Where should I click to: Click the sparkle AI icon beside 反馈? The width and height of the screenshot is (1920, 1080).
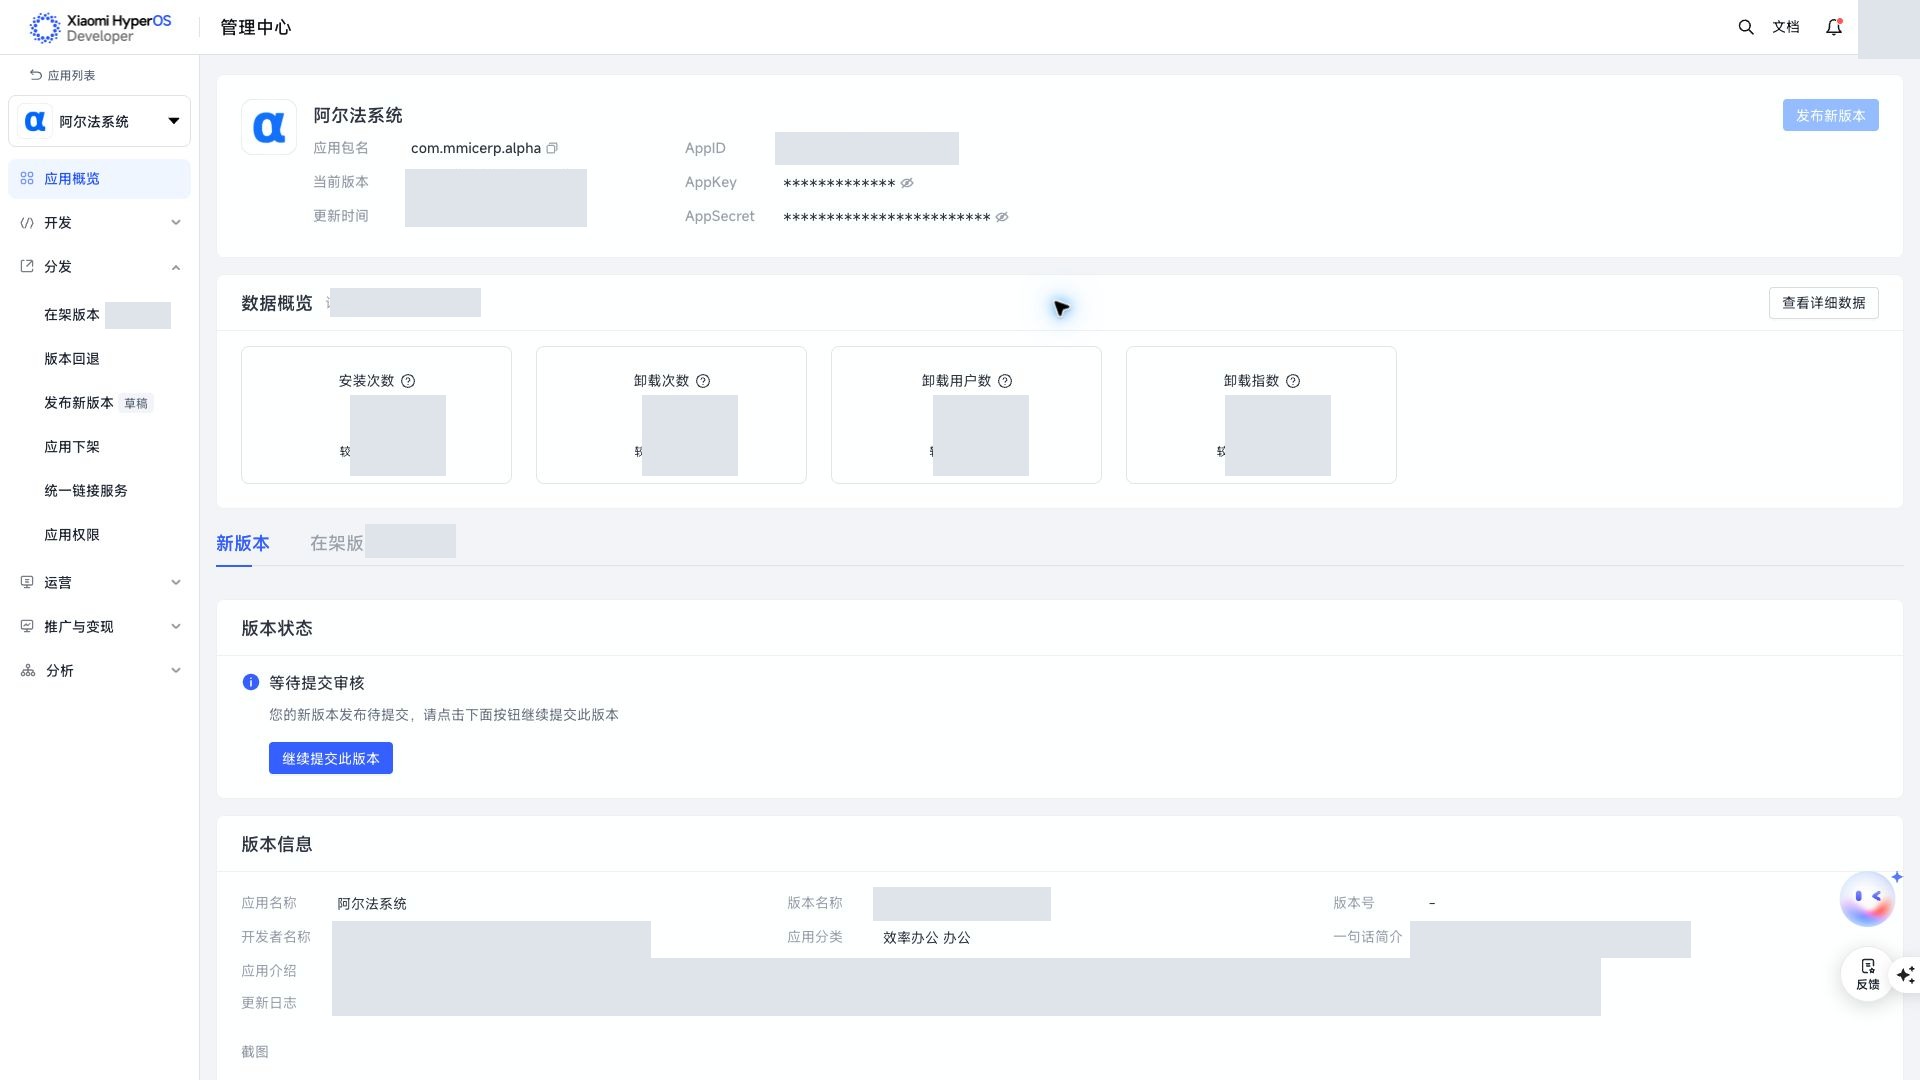tap(1906, 974)
